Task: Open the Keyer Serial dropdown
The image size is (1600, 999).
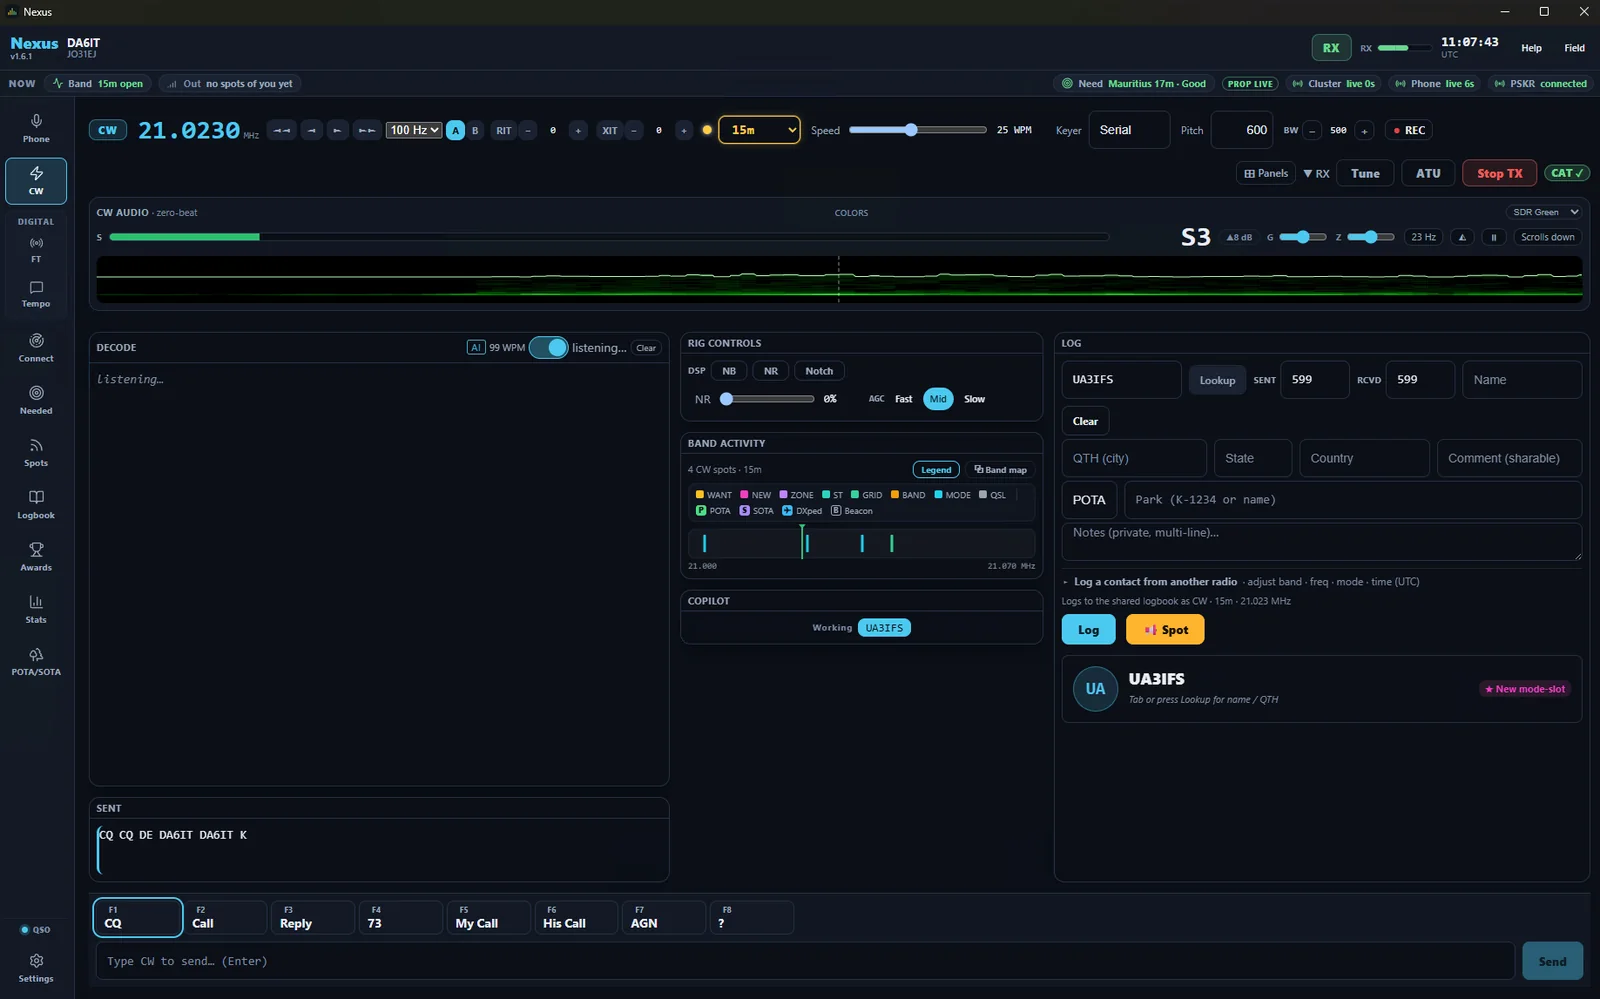Action: (1129, 130)
